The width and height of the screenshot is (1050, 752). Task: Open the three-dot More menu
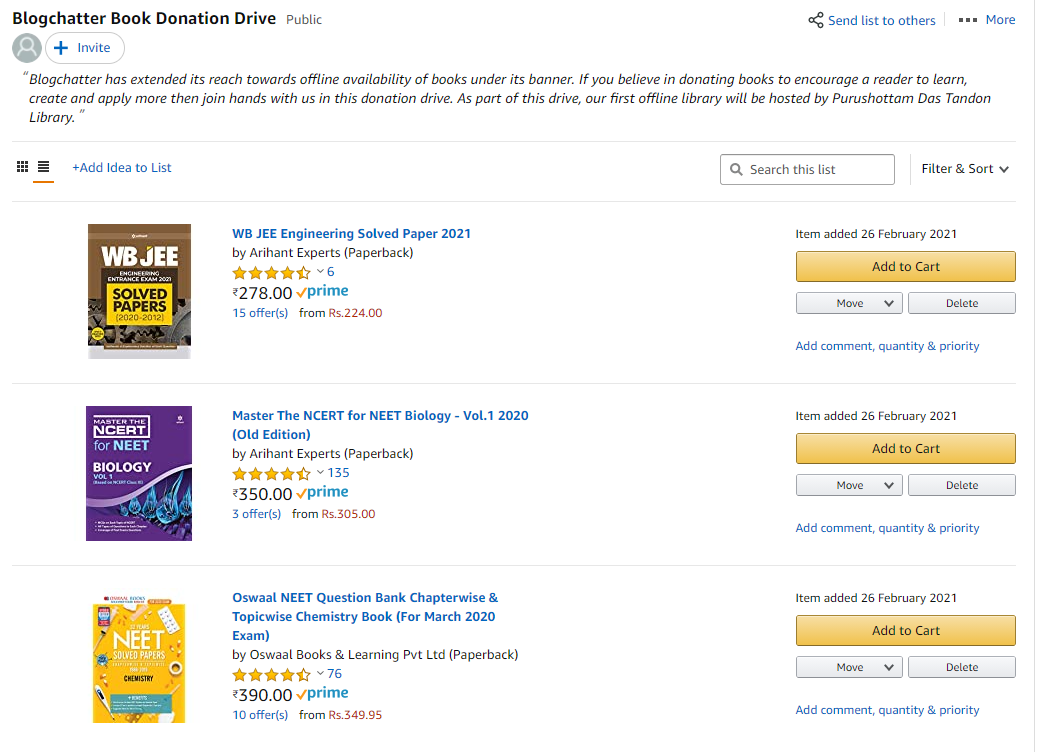pyautogui.click(x=968, y=20)
